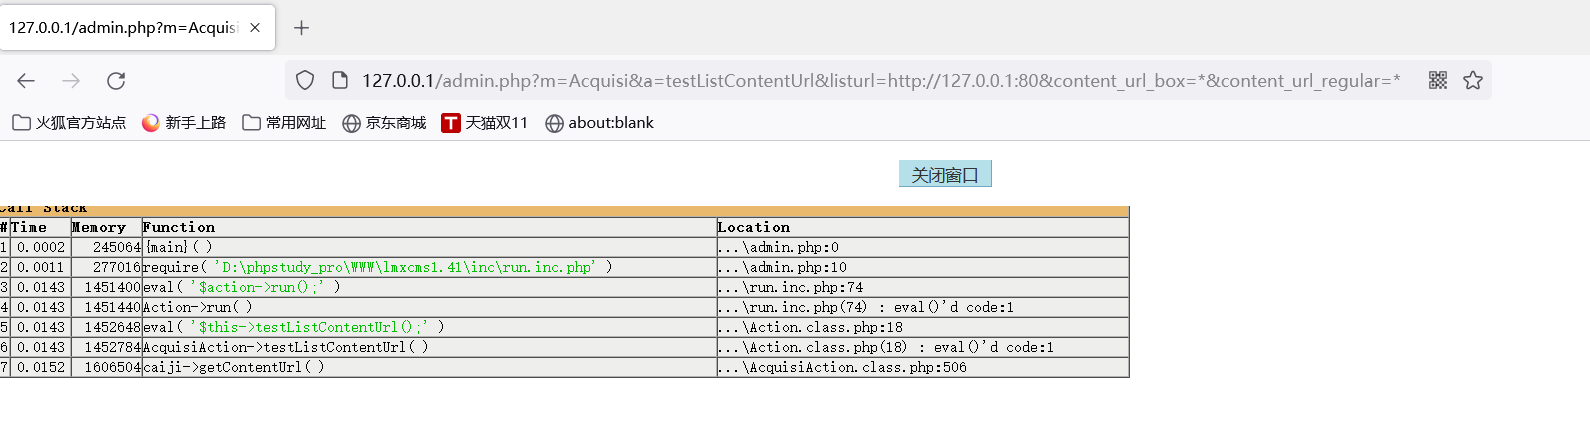This screenshot has width=1590, height=438.
Task: Click the forward navigation arrow
Action: 71,81
